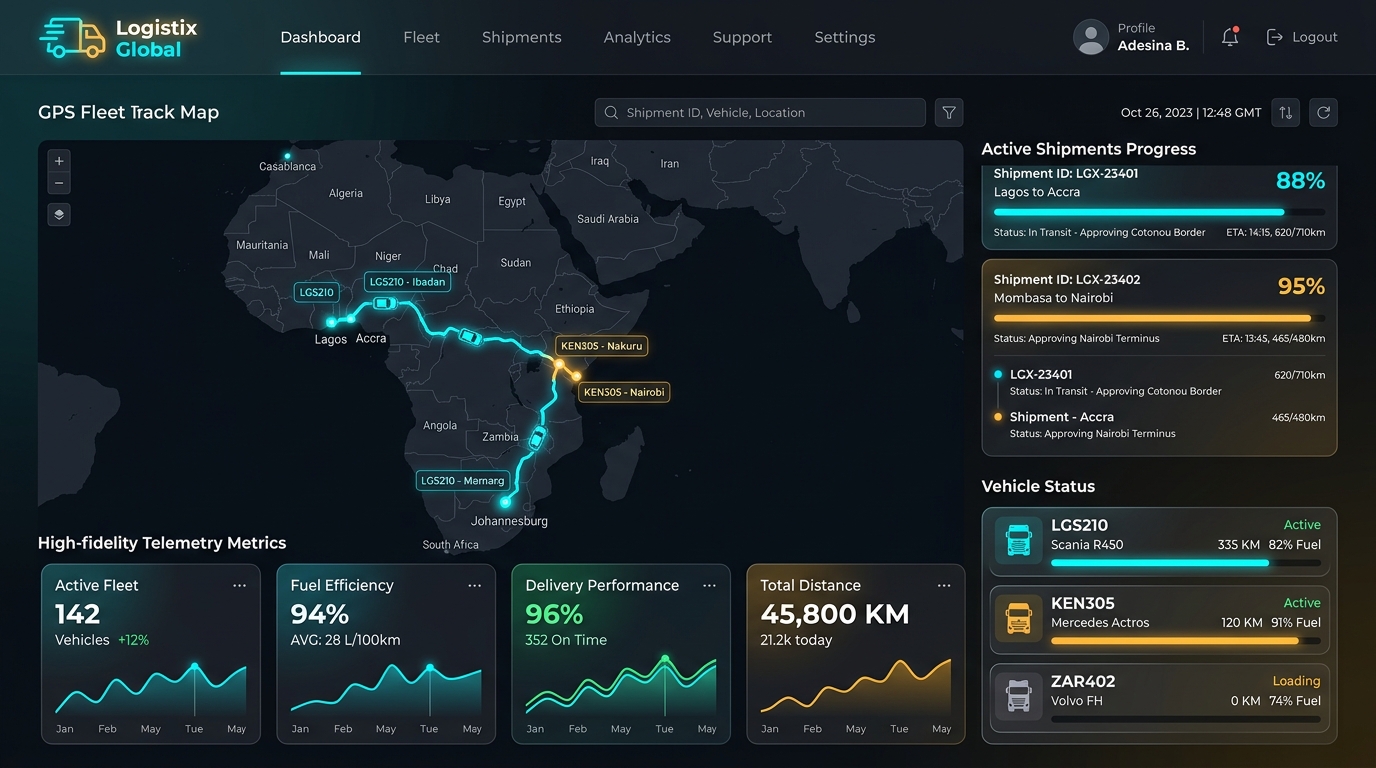The width and height of the screenshot is (1376, 768).
Task: Open the Settings page
Action: (845, 37)
